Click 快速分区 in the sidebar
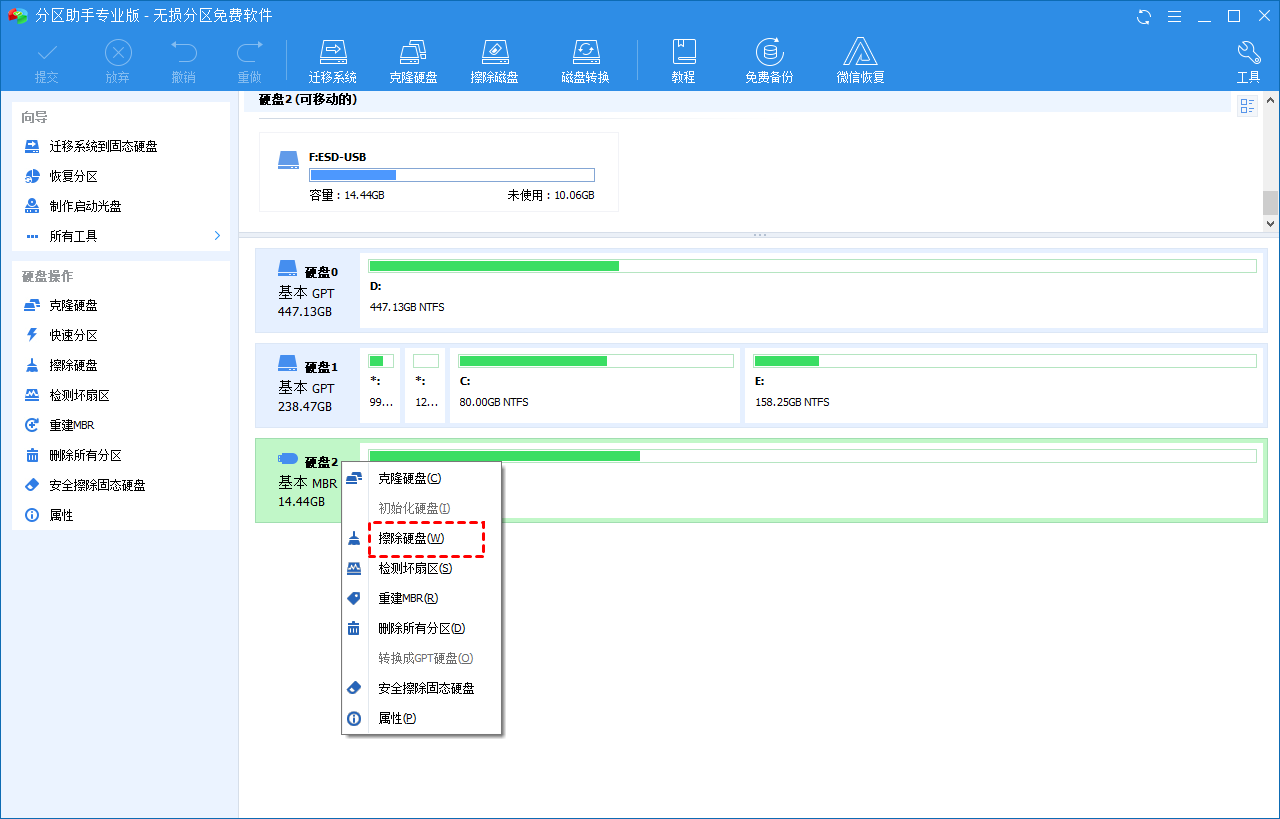This screenshot has height=819, width=1280. [73, 335]
